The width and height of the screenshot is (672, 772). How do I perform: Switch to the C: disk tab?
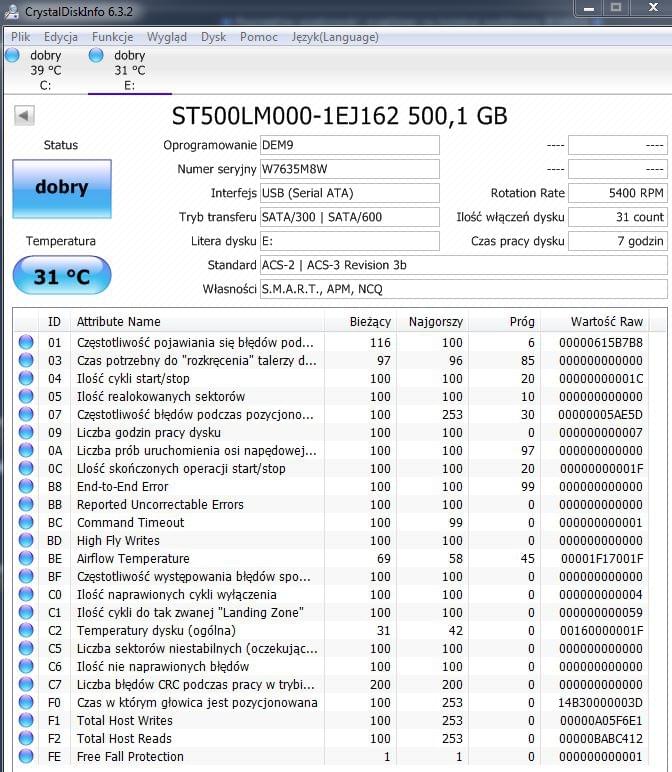click(x=46, y=70)
